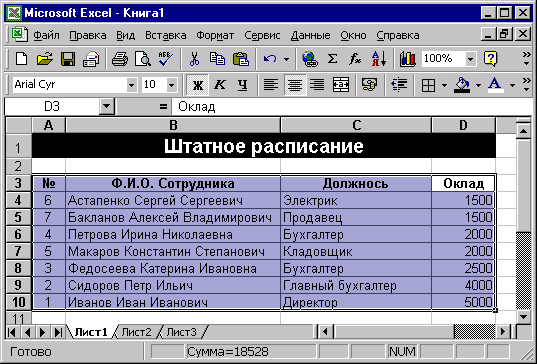Click the formula bar containing Оклад
The image size is (537, 364).
(353, 107)
